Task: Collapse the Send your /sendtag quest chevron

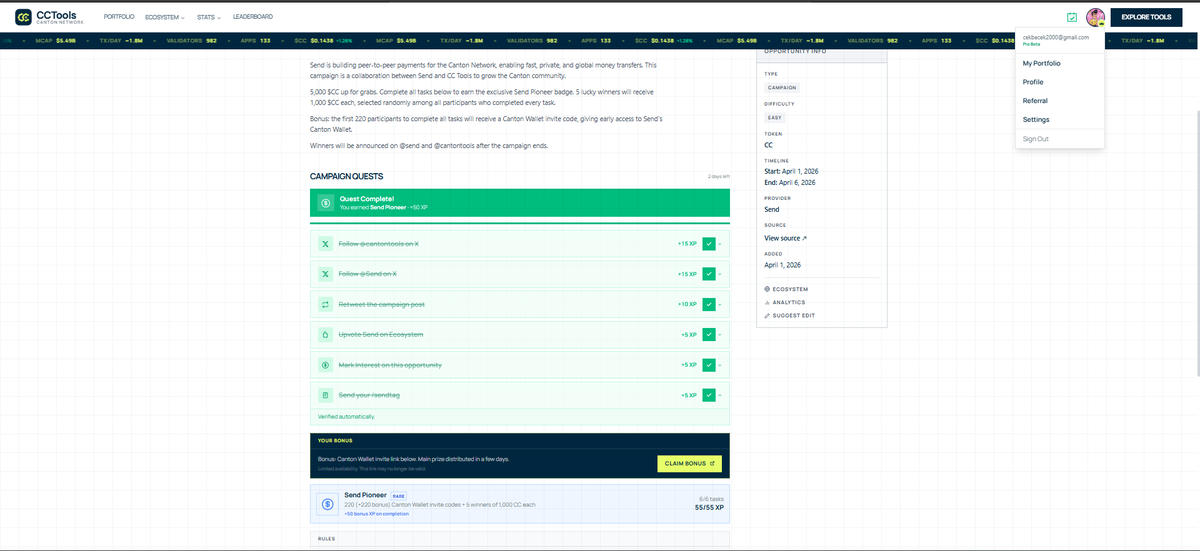Action: coord(721,395)
